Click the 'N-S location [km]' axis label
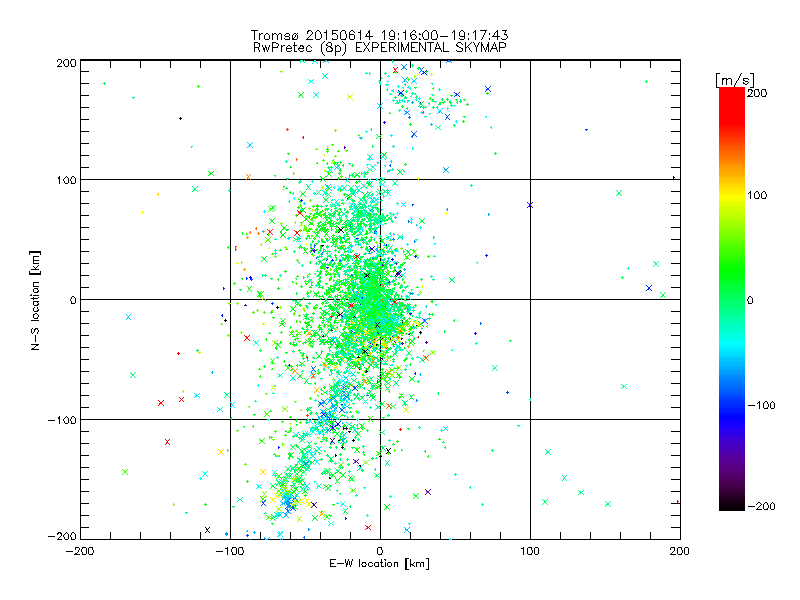Image resolution: width=800 pixels, height=600 pixels. (35, 300)
